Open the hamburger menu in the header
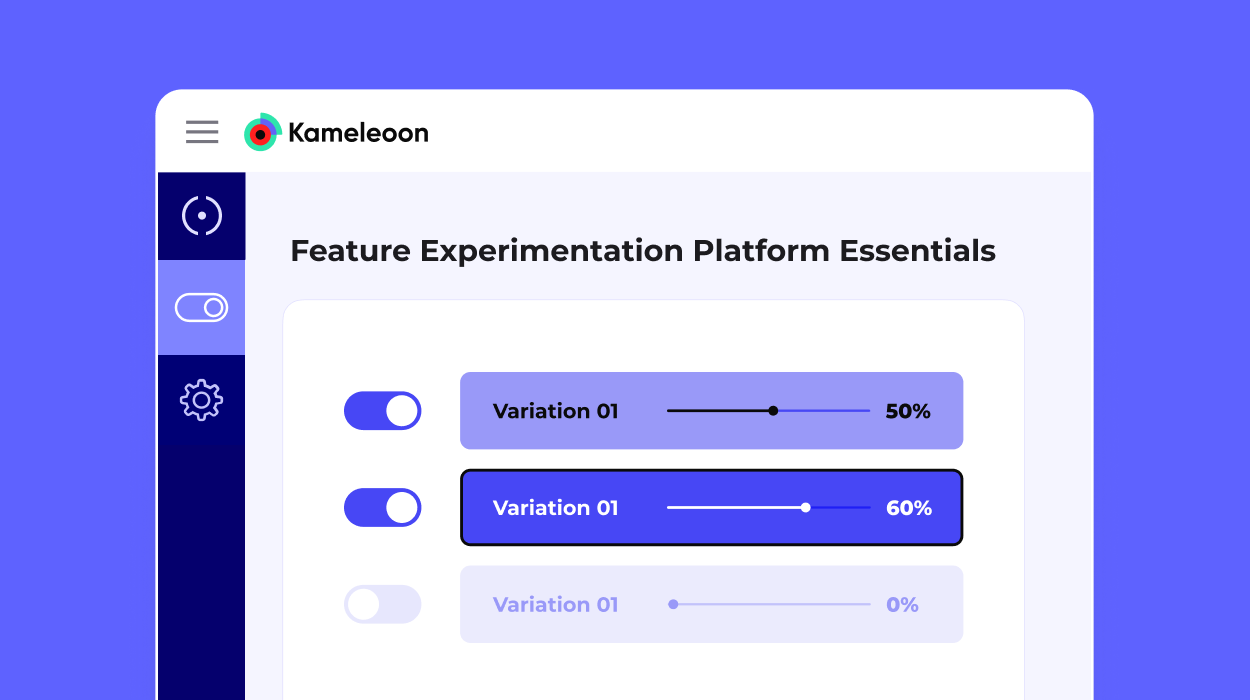 click(201, 131)
